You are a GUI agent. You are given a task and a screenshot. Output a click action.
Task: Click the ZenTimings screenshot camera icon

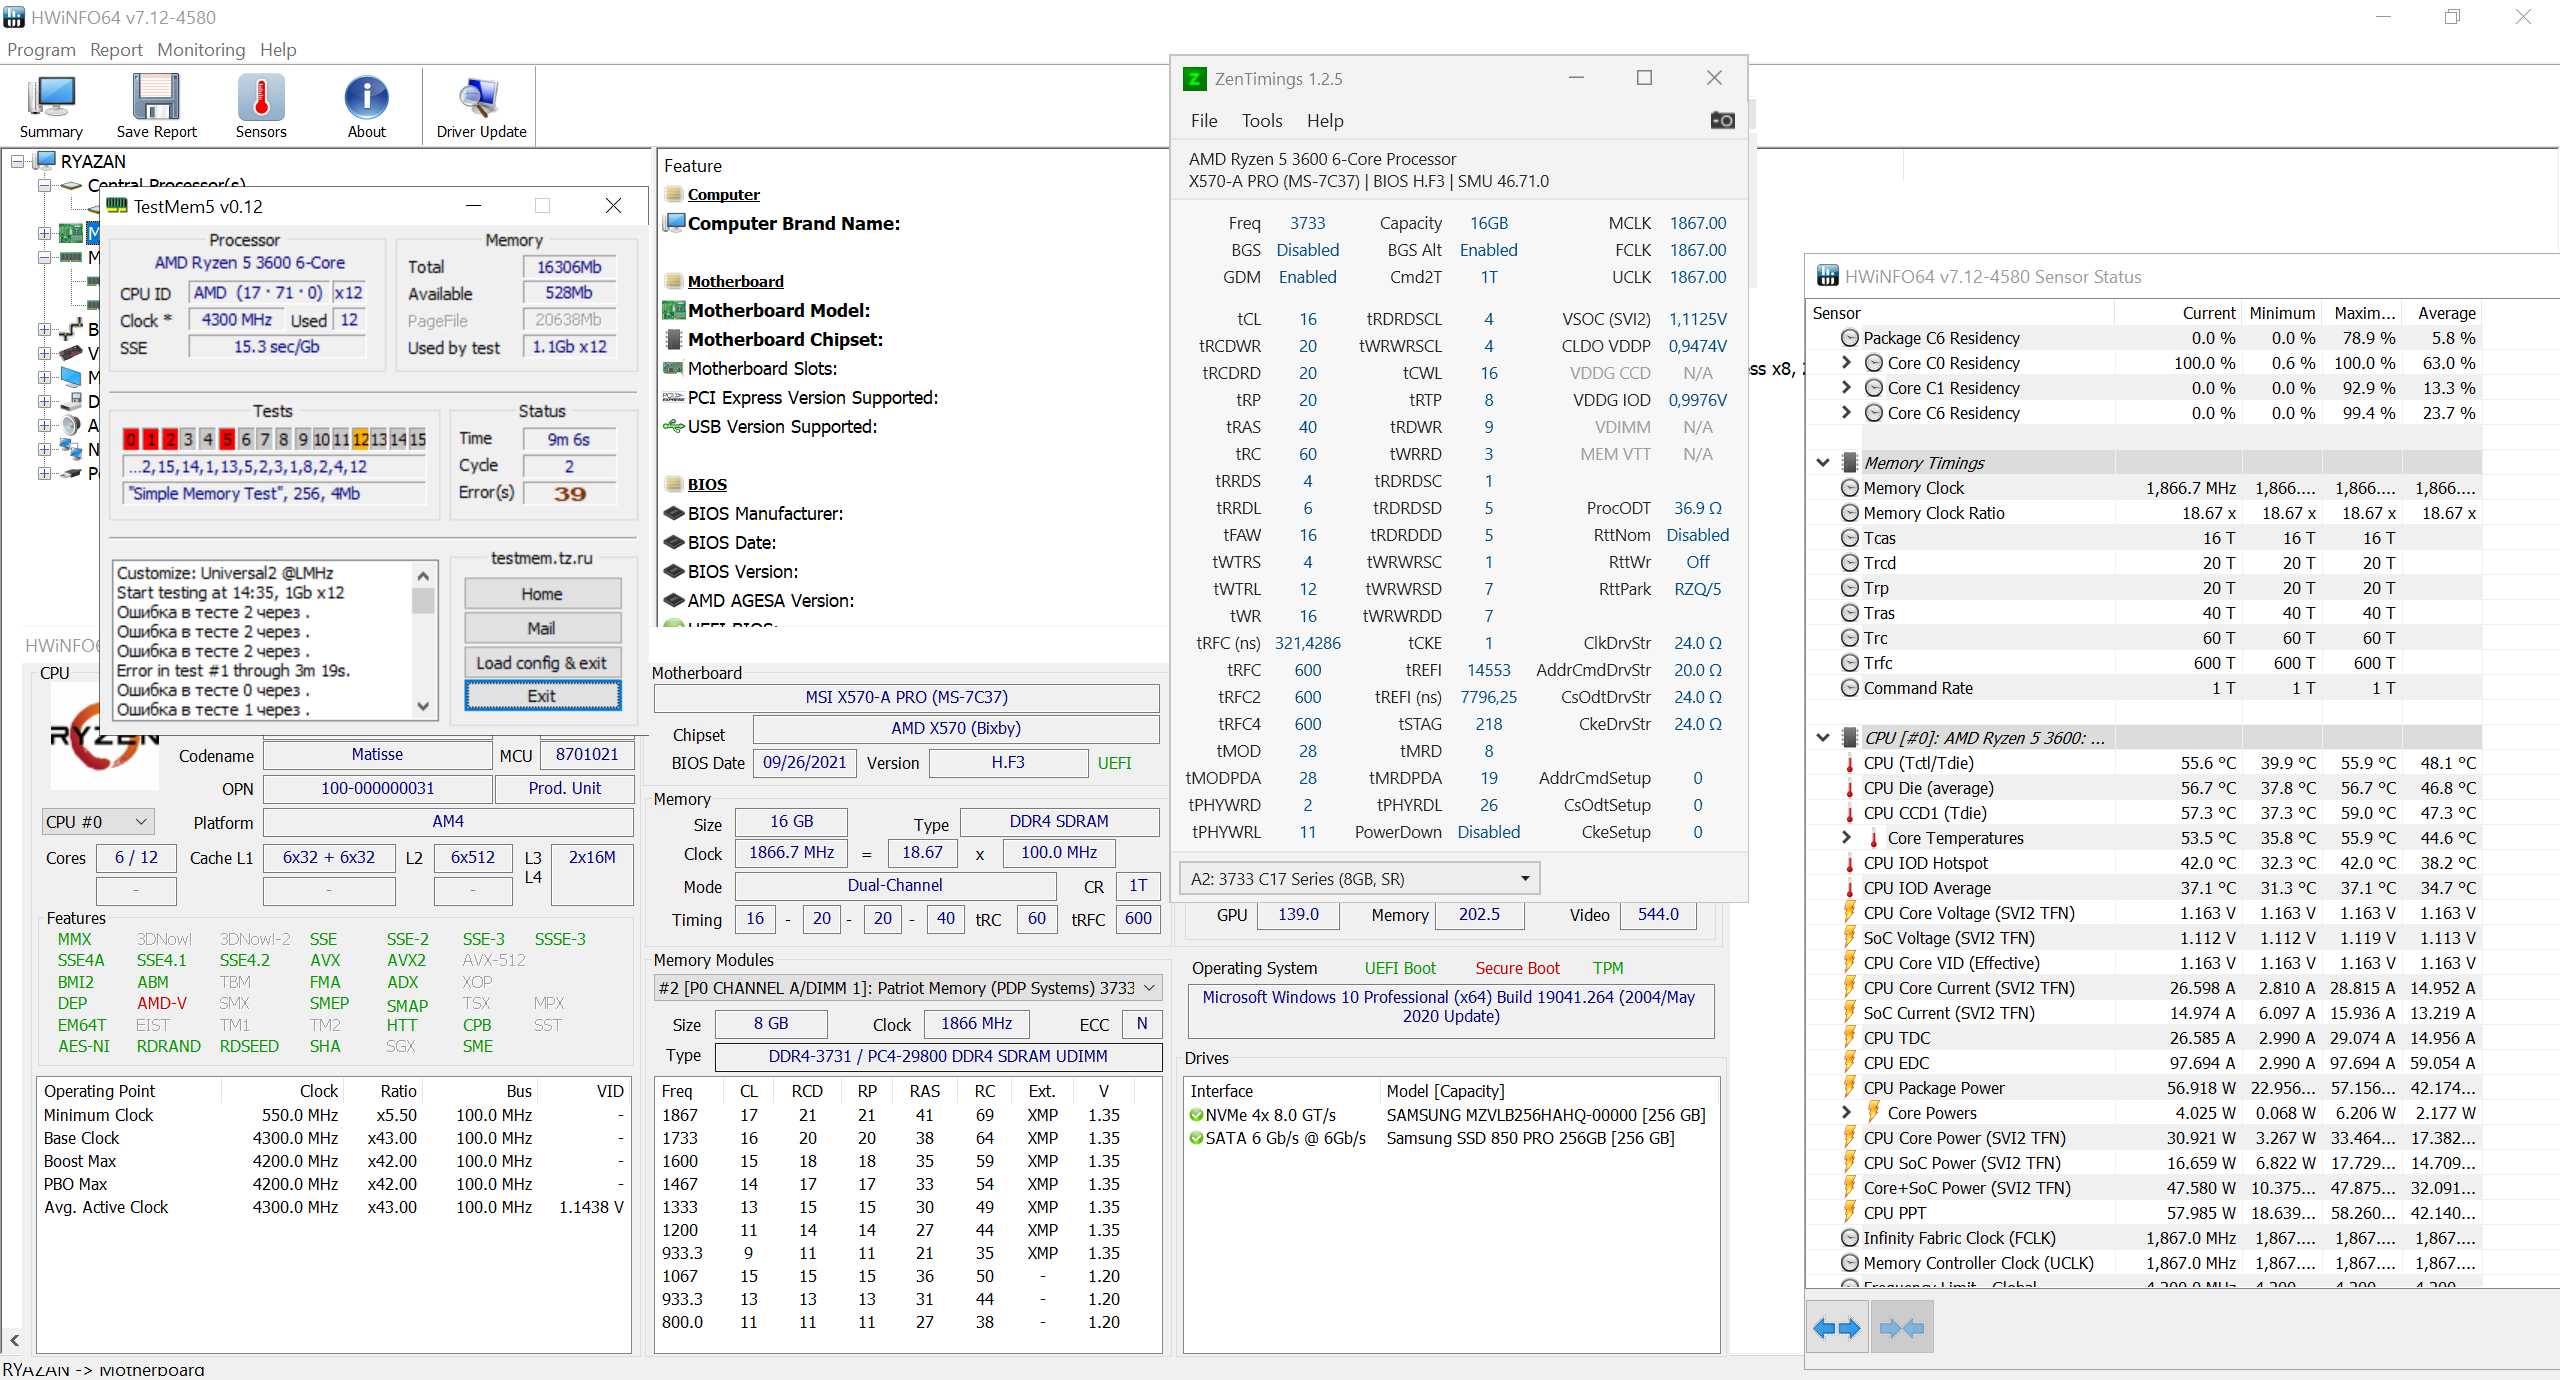[1722, 120]
